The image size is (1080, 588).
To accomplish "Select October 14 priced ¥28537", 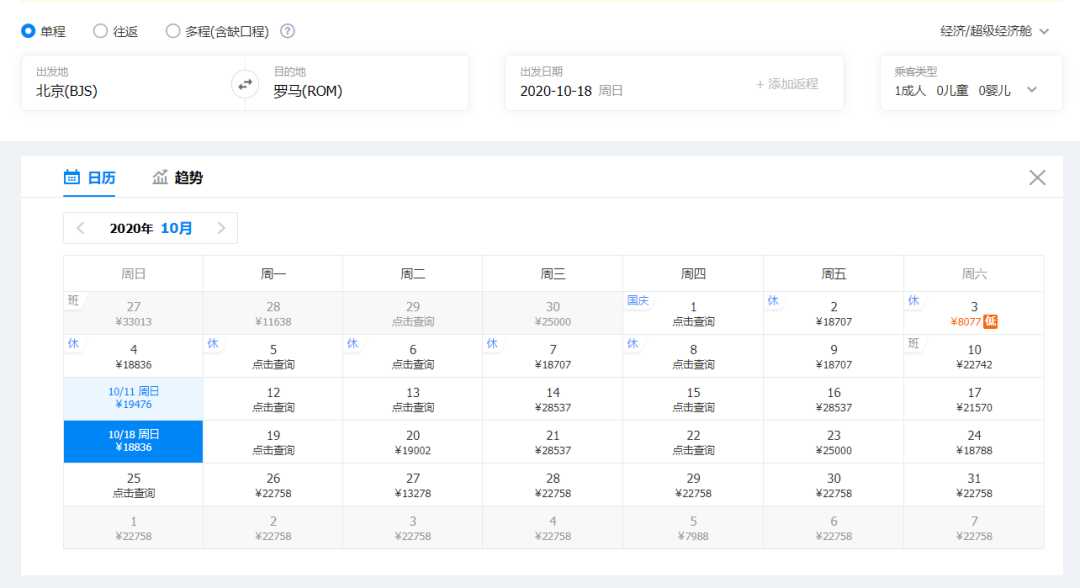I will [x=552, y=399].
